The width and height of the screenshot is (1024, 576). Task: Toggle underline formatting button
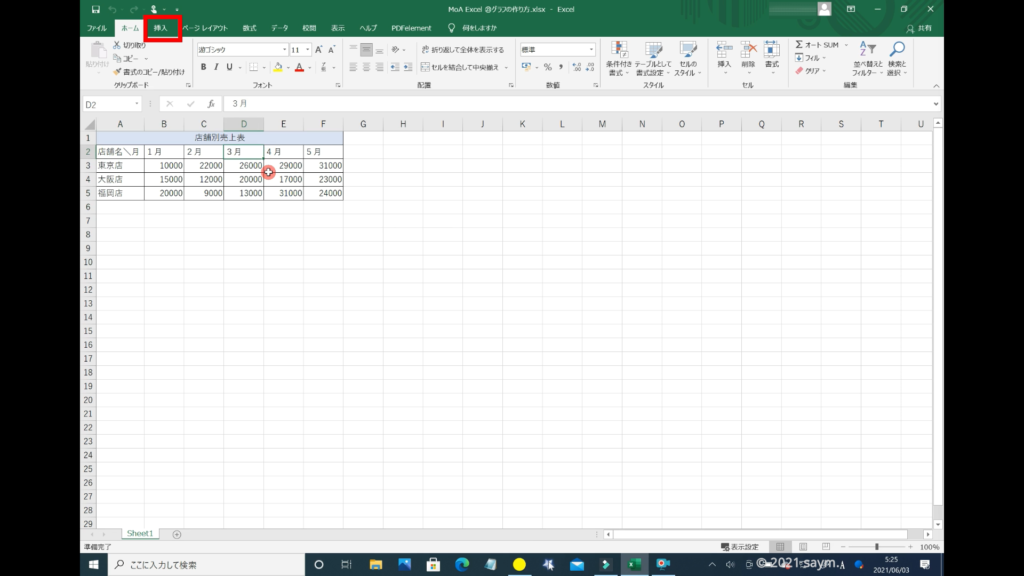(229, 67)
